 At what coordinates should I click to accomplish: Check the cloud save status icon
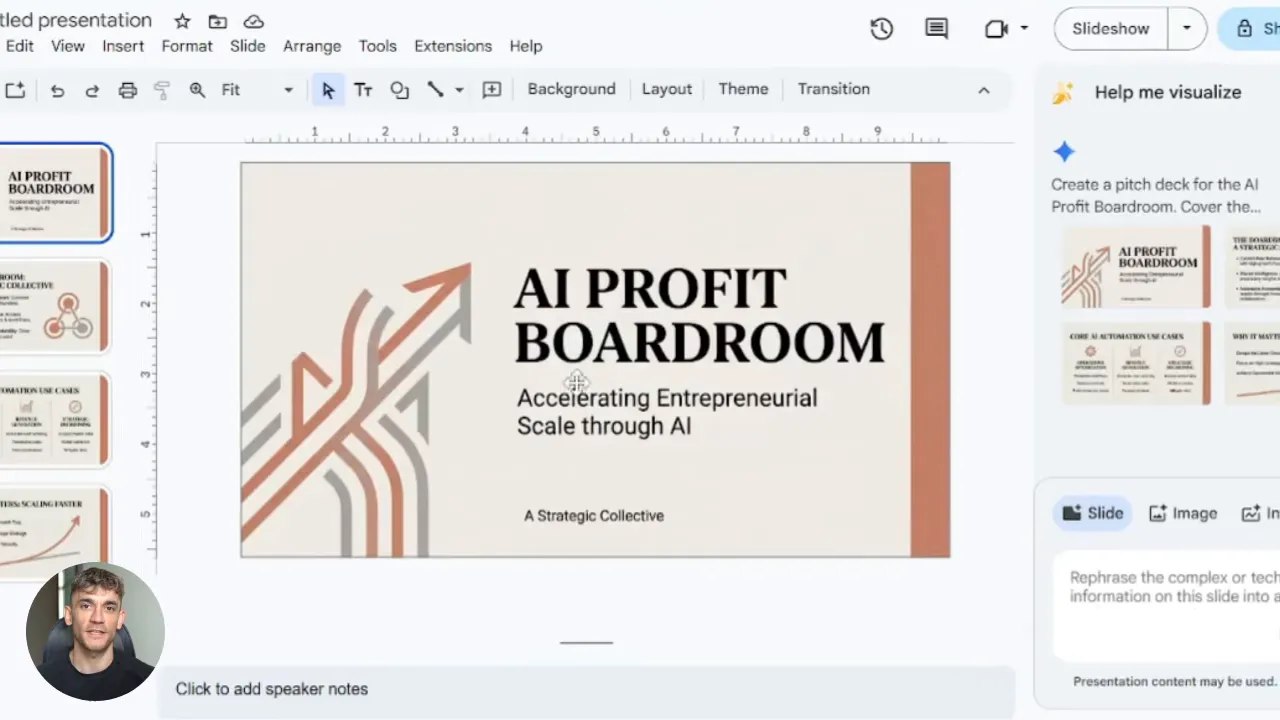(254, 21)
